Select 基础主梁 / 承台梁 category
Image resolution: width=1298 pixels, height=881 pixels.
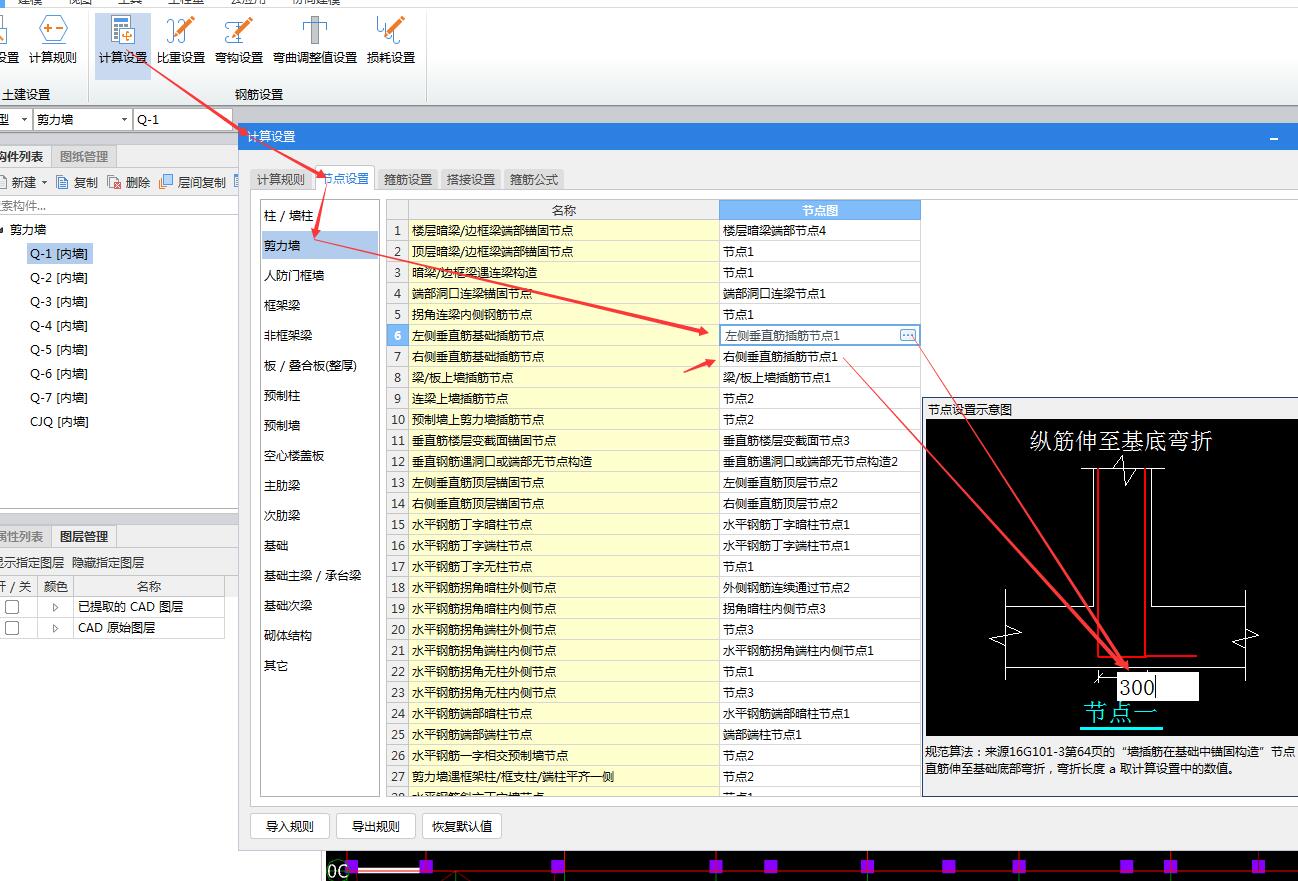[x=320, y=576]
